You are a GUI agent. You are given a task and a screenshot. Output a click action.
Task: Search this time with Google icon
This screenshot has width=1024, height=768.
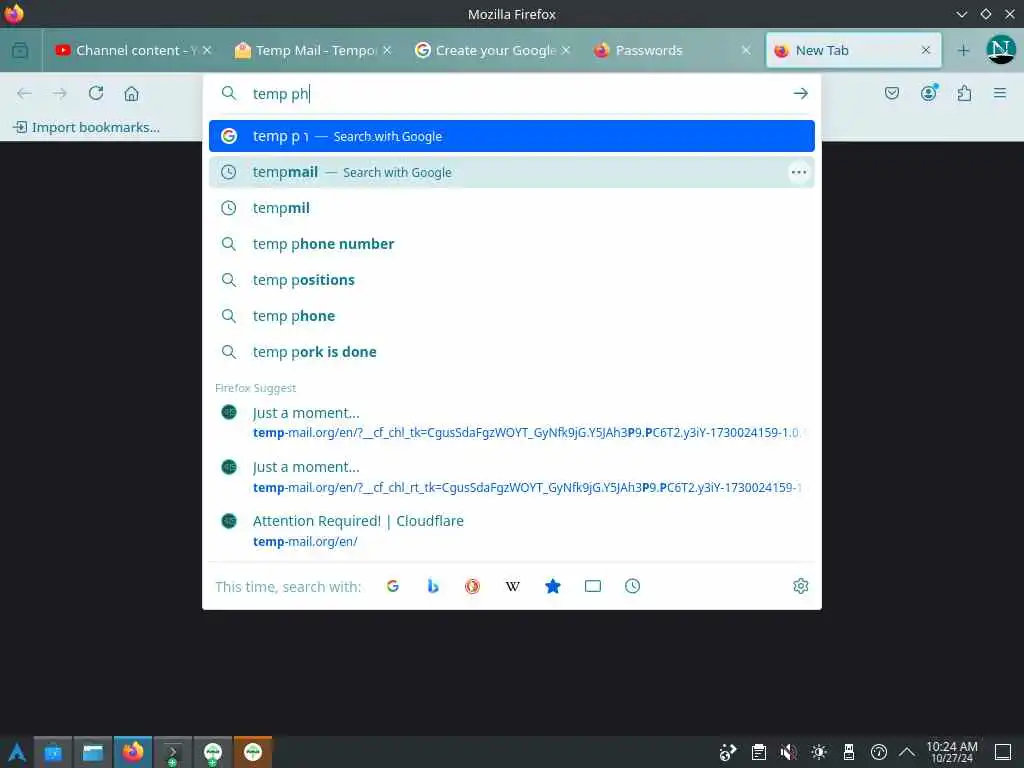392,586
